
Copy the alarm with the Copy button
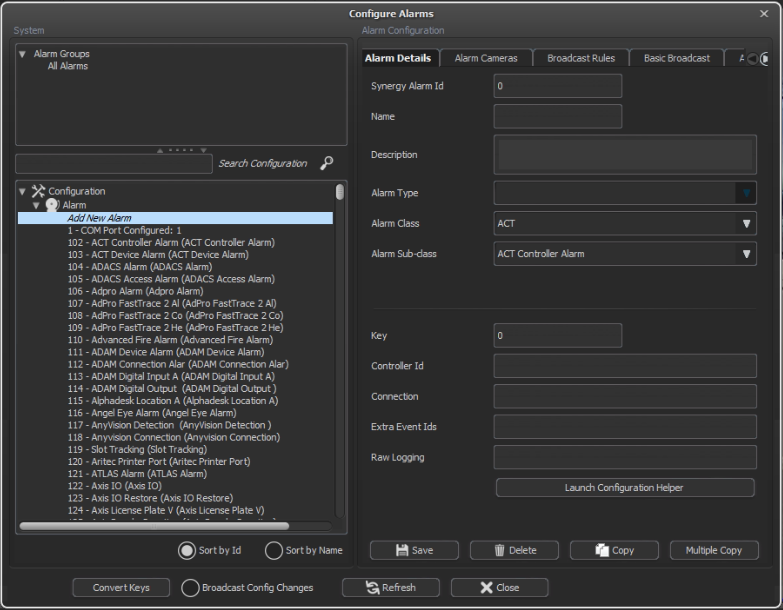(x=614, y=550)
